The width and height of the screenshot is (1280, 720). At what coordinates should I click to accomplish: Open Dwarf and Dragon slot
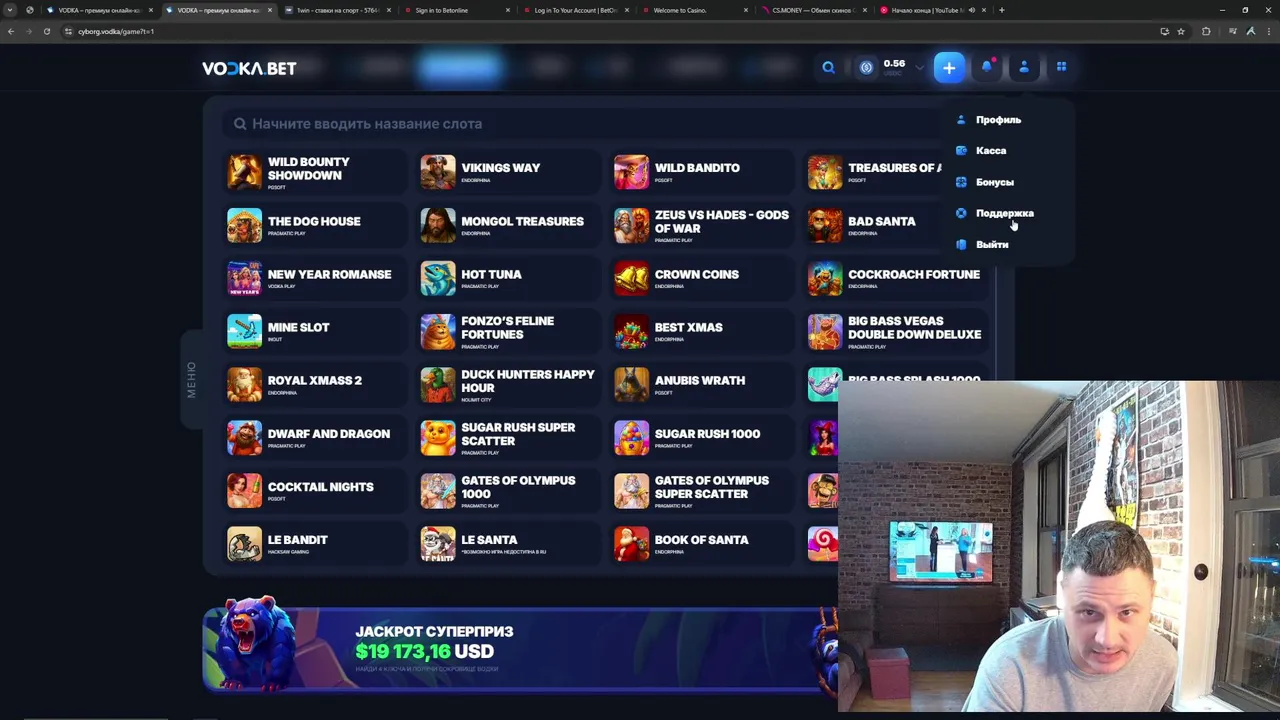coord(314,437)
